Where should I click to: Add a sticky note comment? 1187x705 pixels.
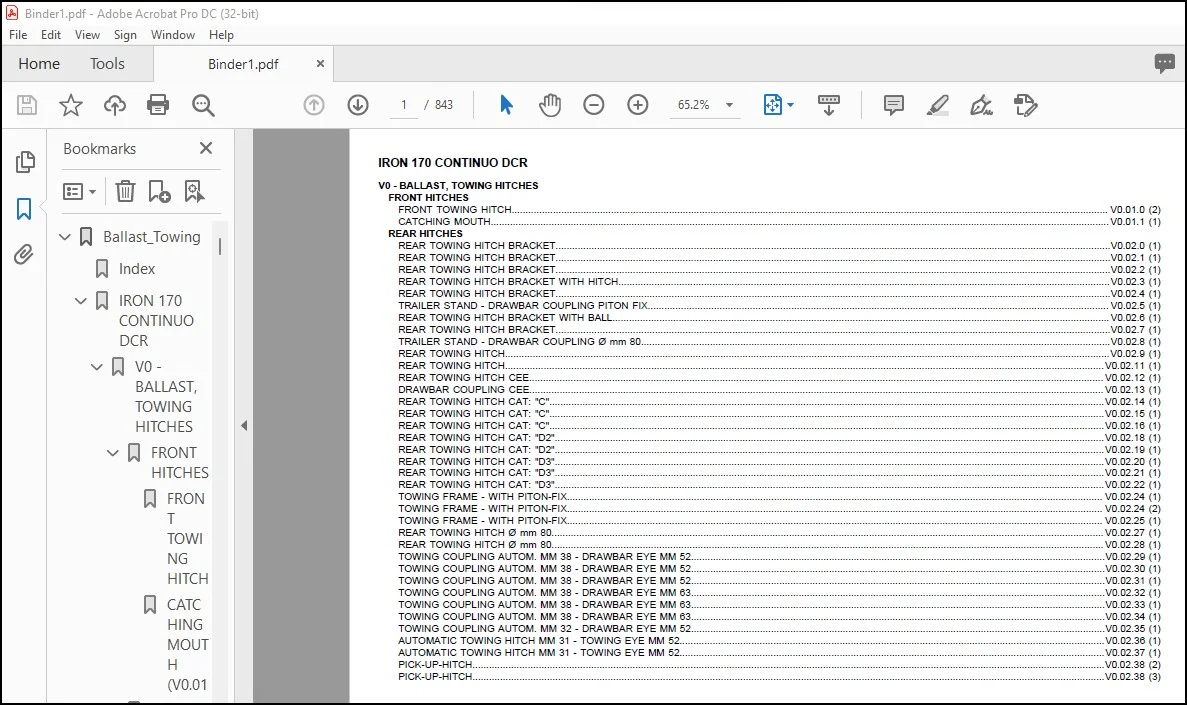[x=893, y=105]
